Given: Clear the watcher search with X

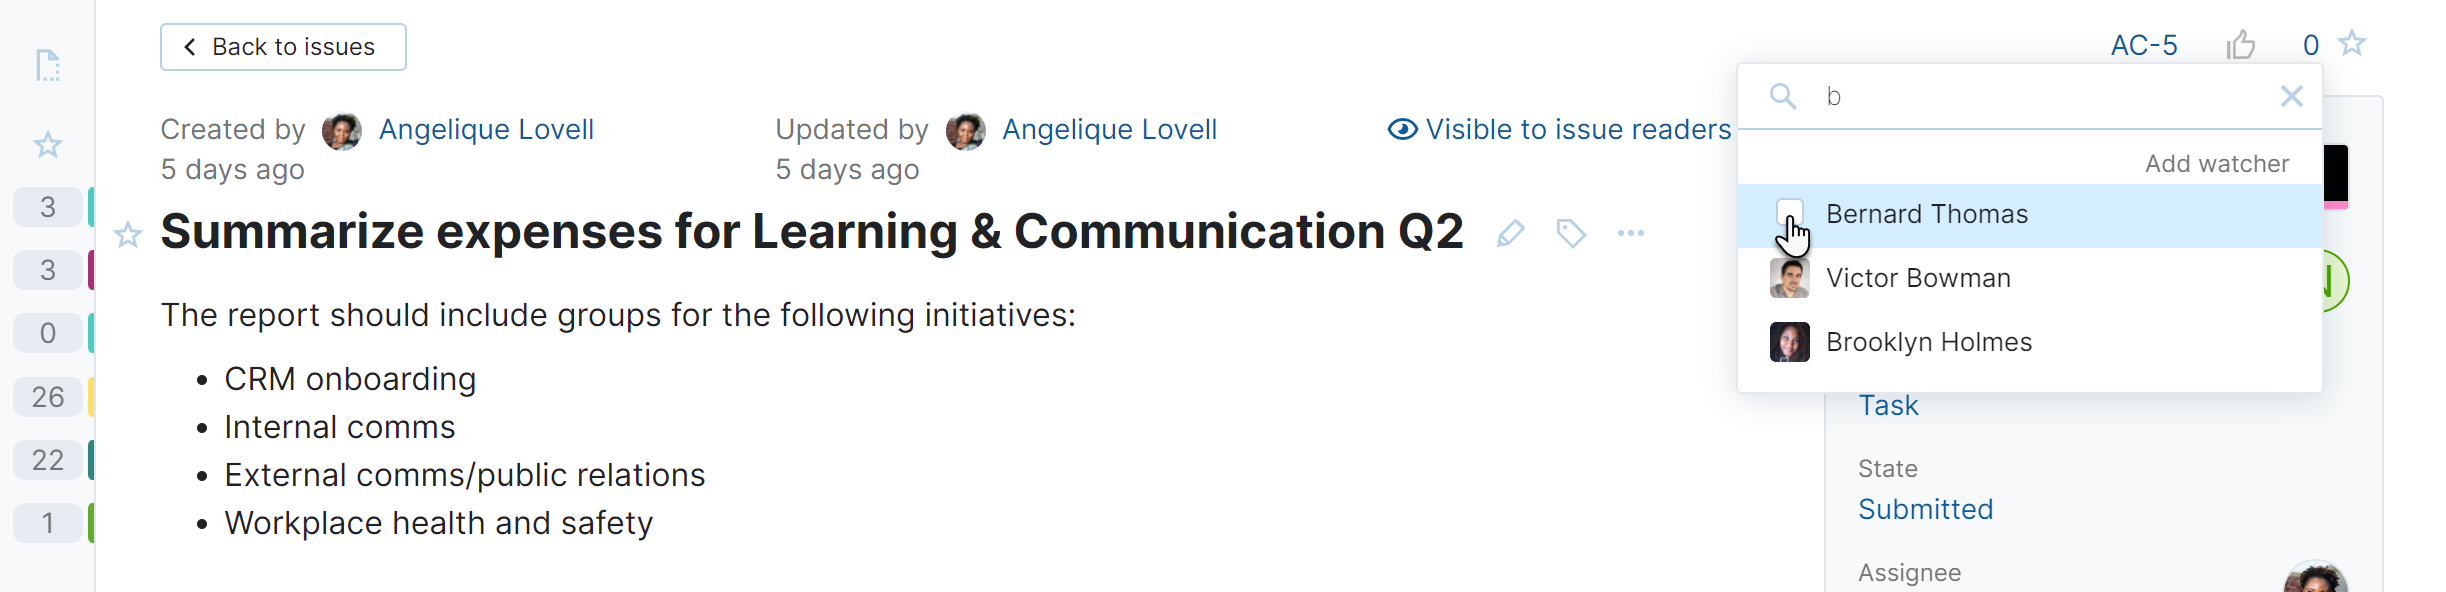Looking at the screenshot, I should (x=2291, y=96).
